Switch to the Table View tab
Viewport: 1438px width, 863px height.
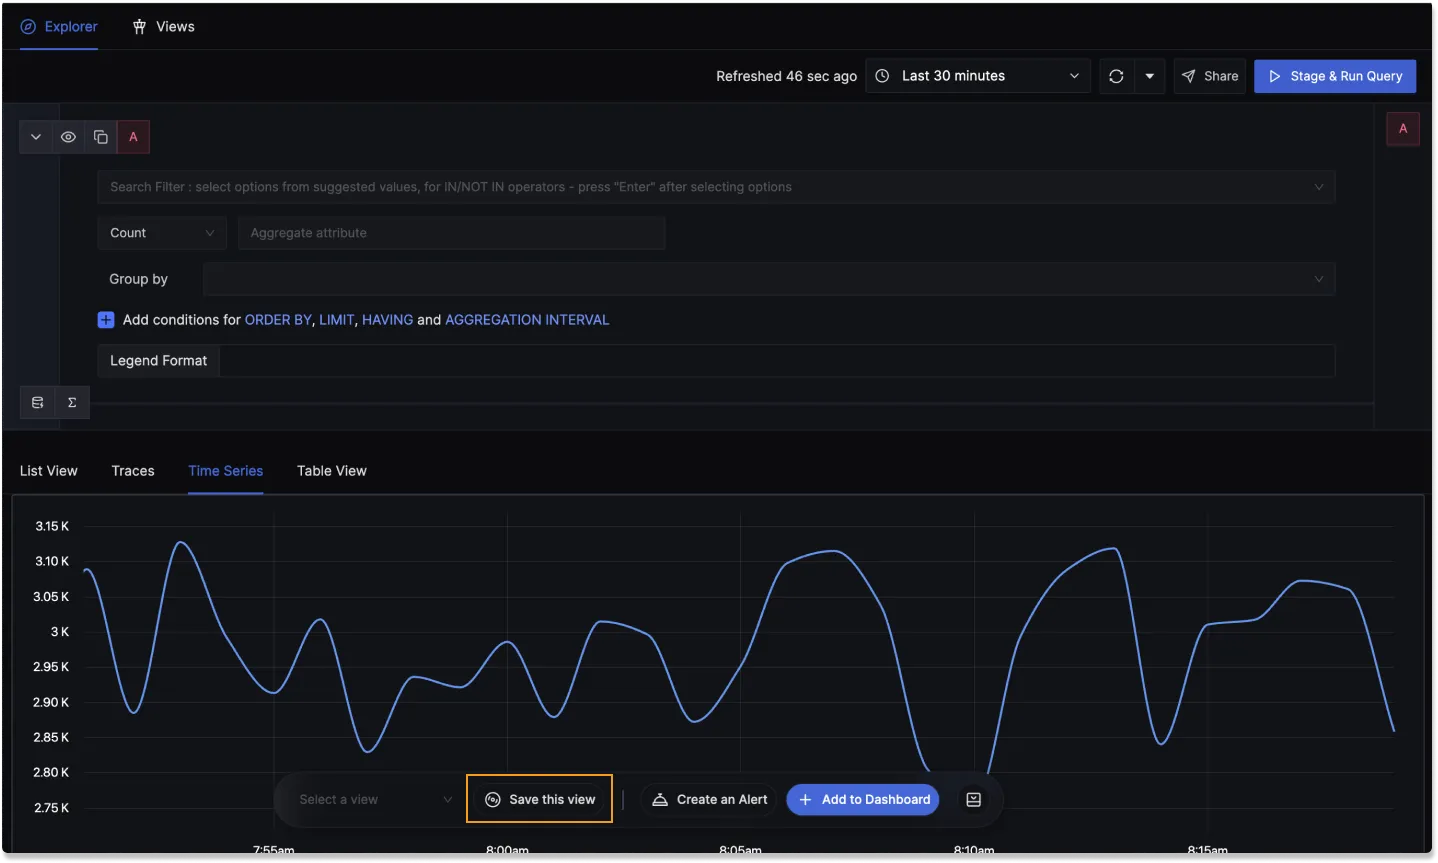332,471
